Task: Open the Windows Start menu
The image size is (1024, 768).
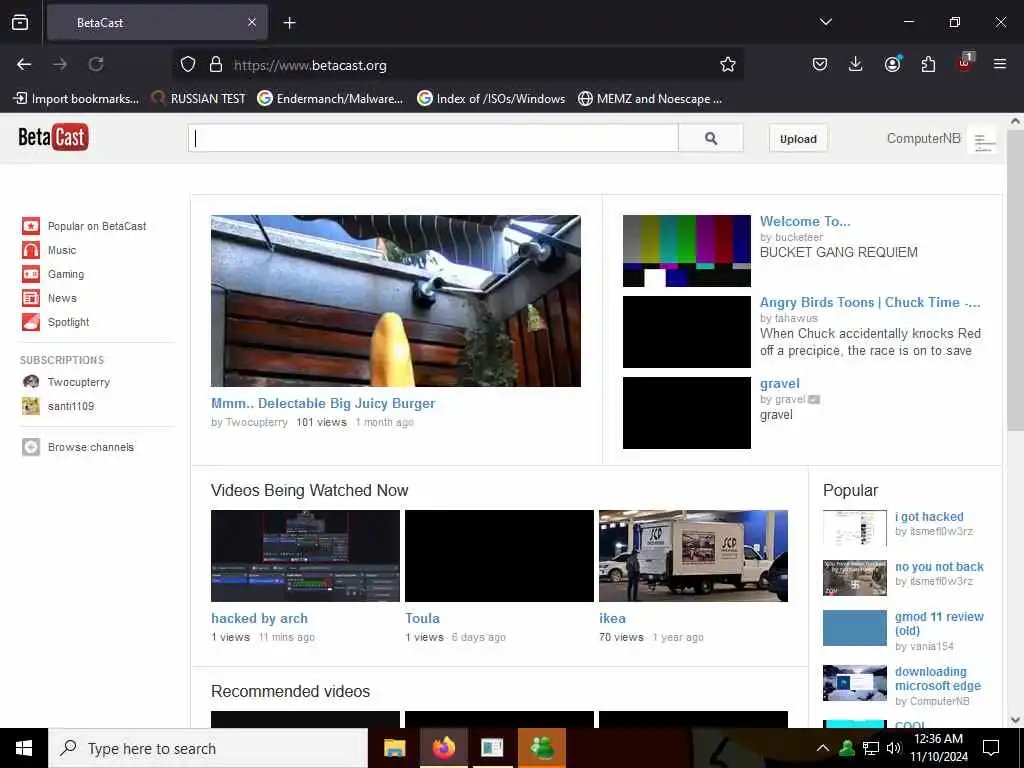Action: 24,748
